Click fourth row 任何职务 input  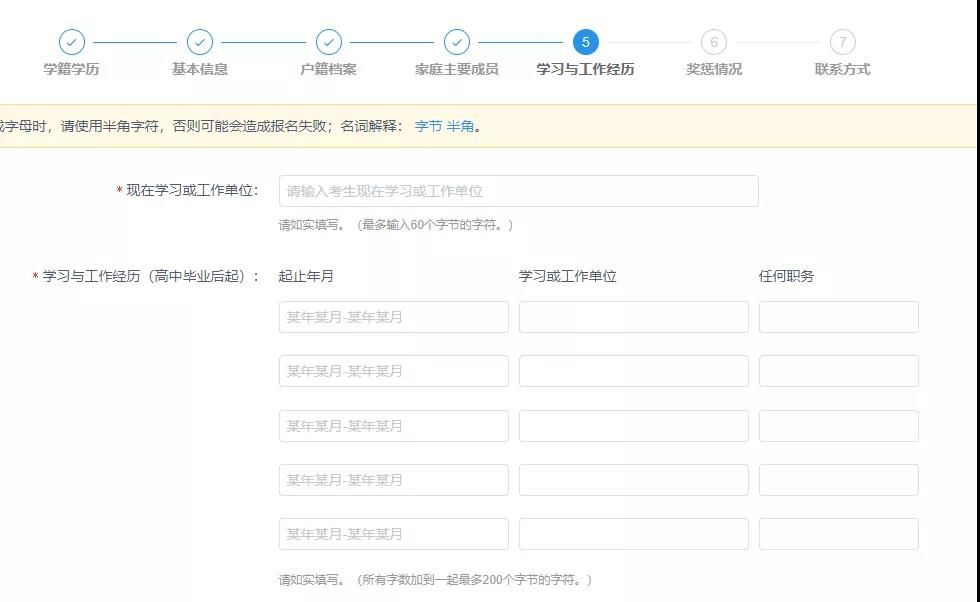(838, 480)
